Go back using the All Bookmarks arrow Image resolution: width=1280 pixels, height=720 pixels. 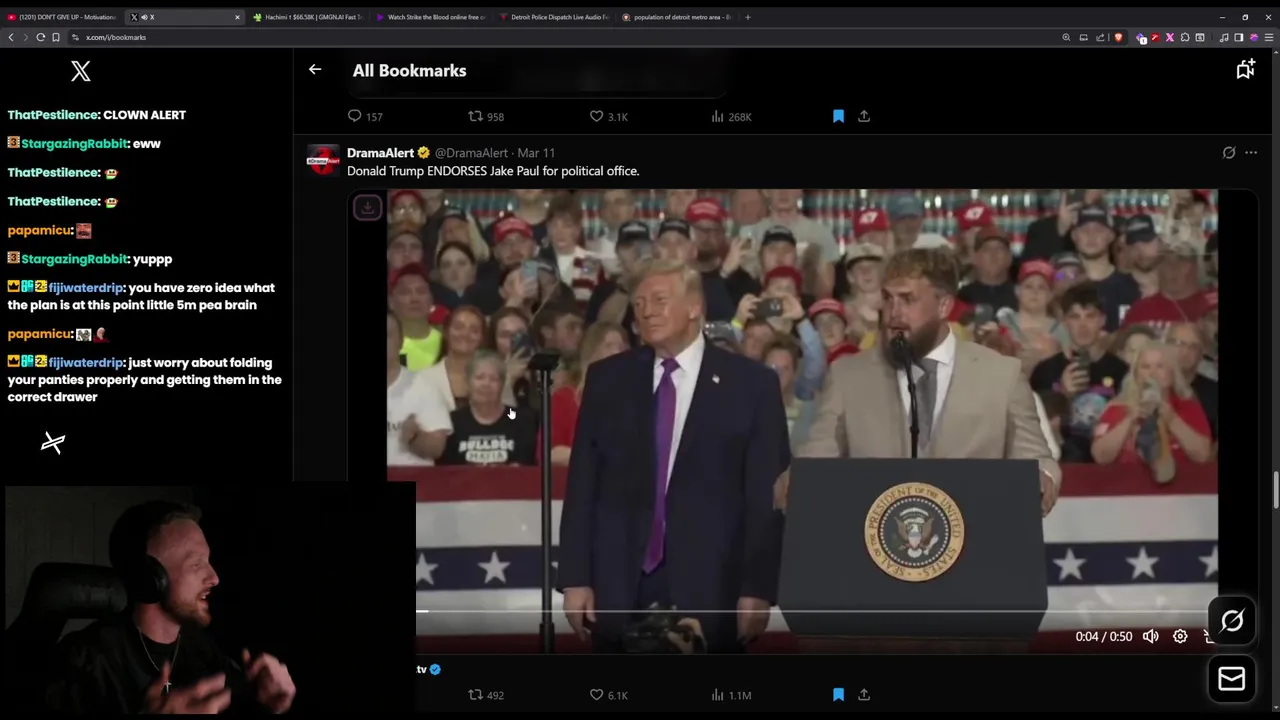point(315,70)
